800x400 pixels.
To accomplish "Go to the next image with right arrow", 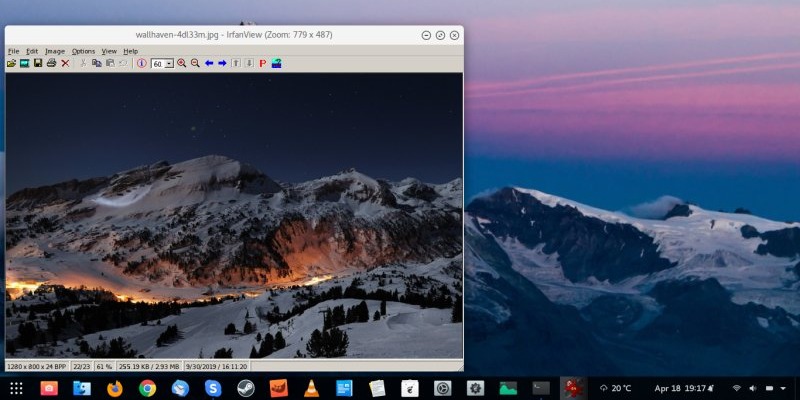I will click(x=222, y=63).
